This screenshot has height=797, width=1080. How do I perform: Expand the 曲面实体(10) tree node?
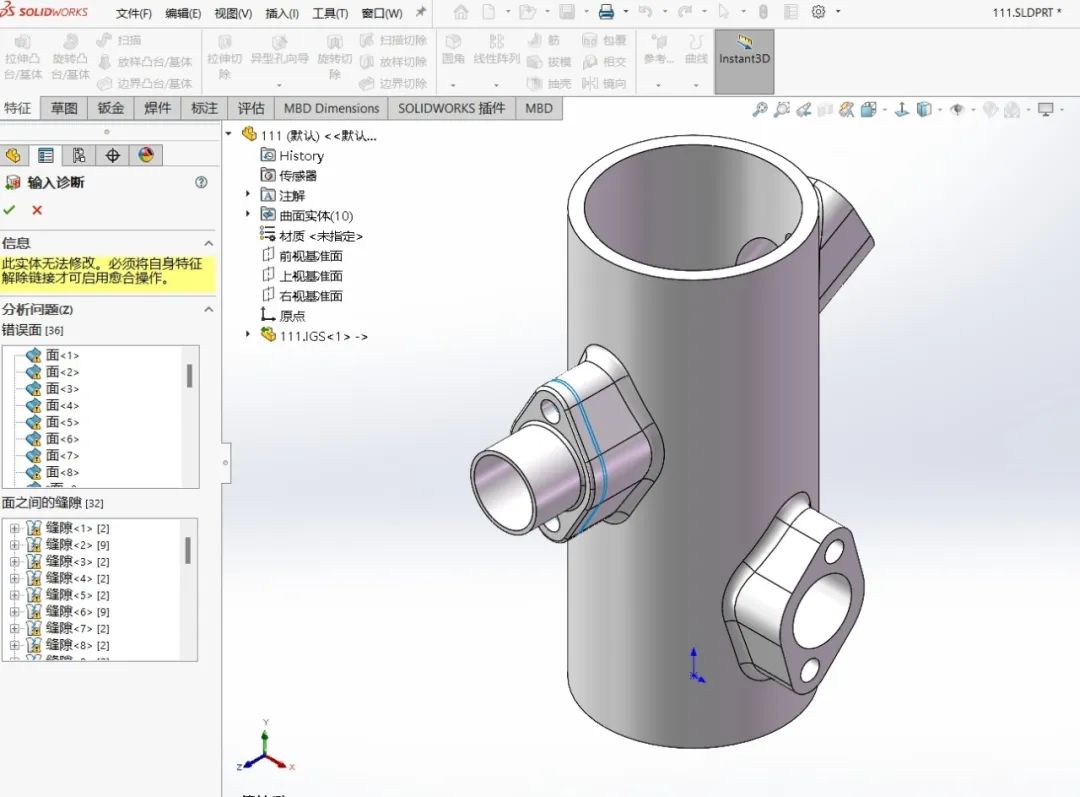pyautogui.click(x=248, y=214)
